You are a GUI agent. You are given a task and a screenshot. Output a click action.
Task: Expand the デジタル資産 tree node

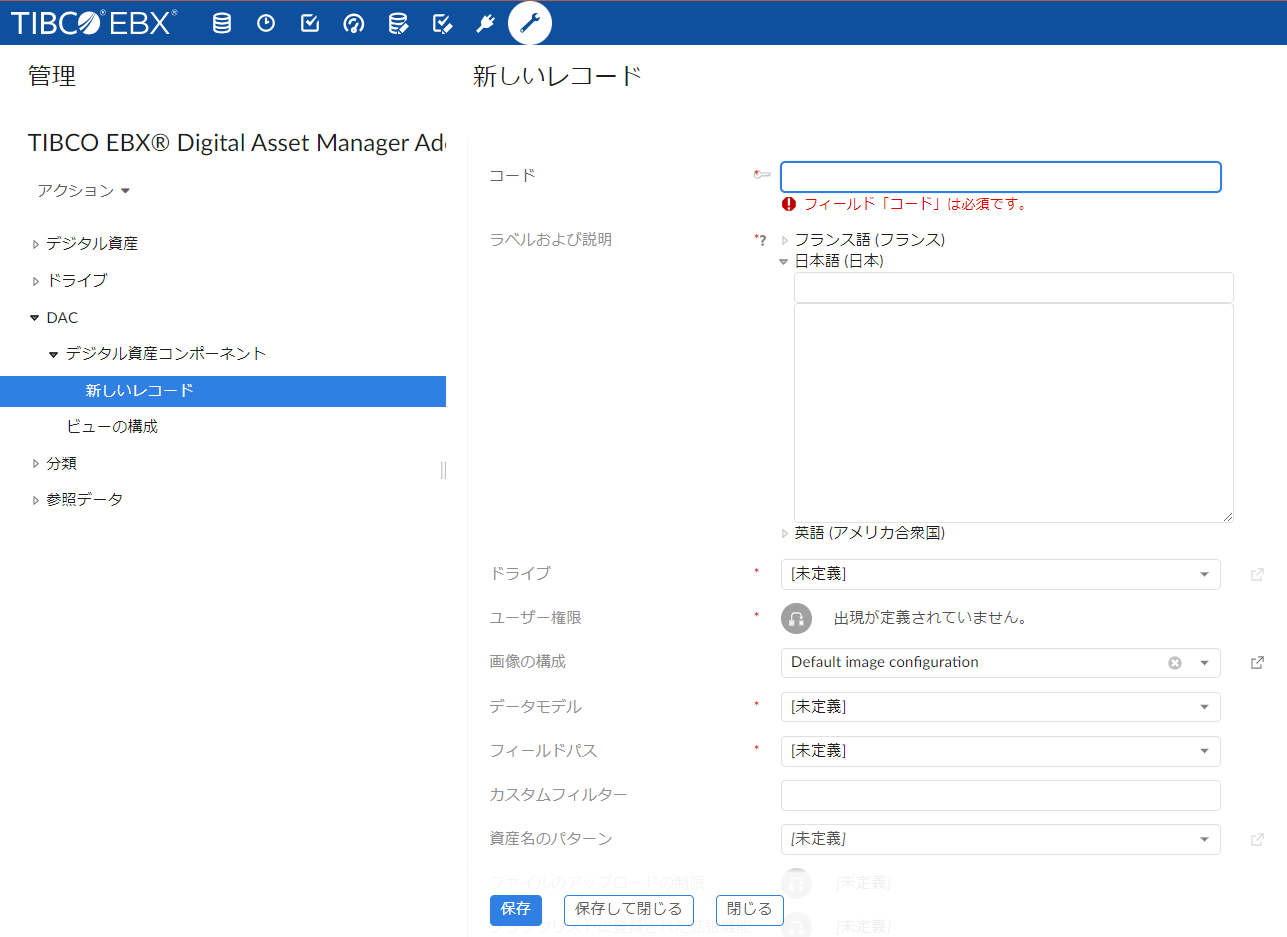(x=36, y=244)
